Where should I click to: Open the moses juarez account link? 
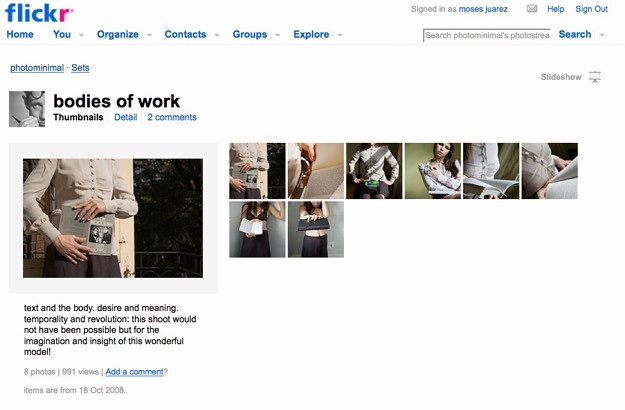click(x=483, y=9)
